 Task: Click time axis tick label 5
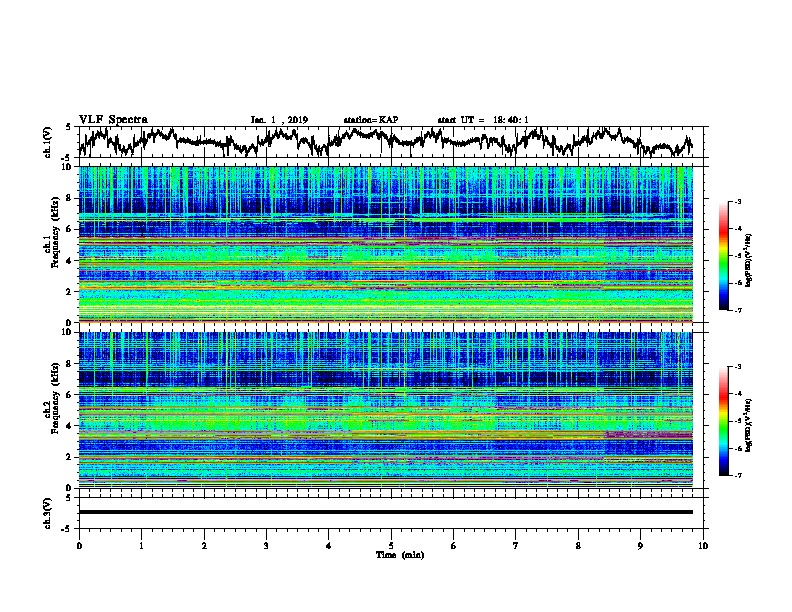(x=391, y=546)
